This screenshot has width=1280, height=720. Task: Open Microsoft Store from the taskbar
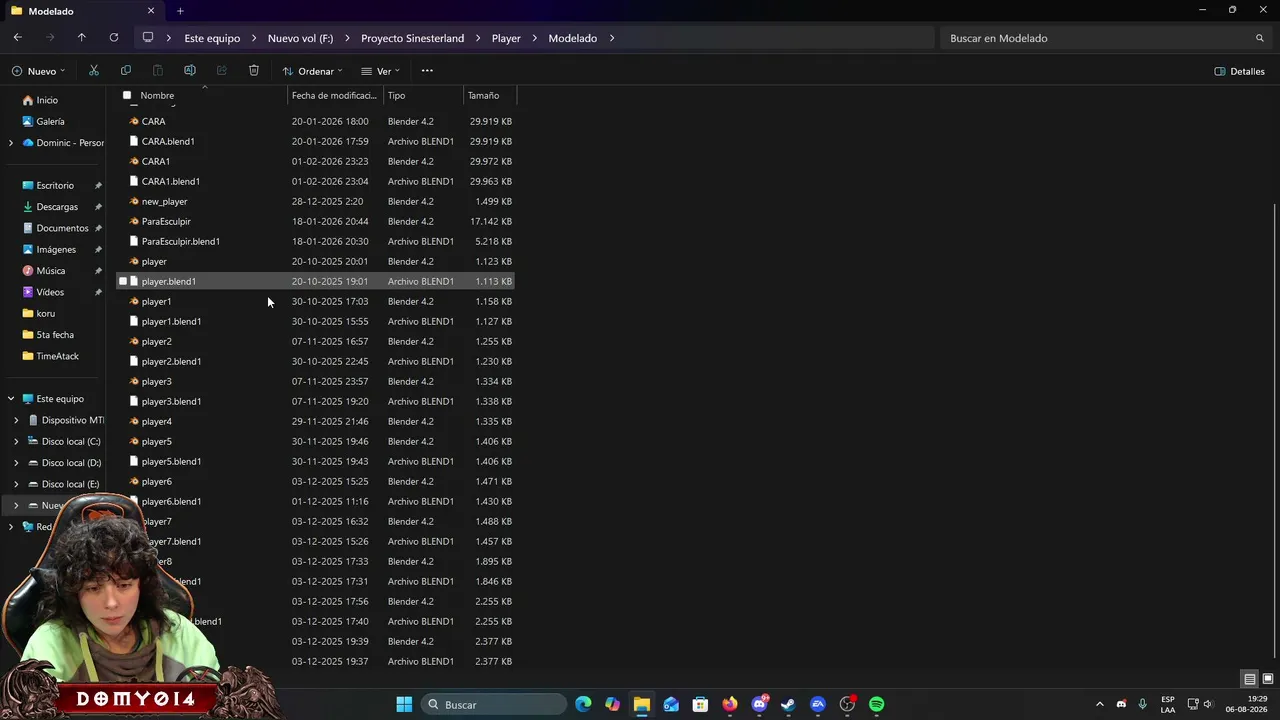click(x=700, y=705)
